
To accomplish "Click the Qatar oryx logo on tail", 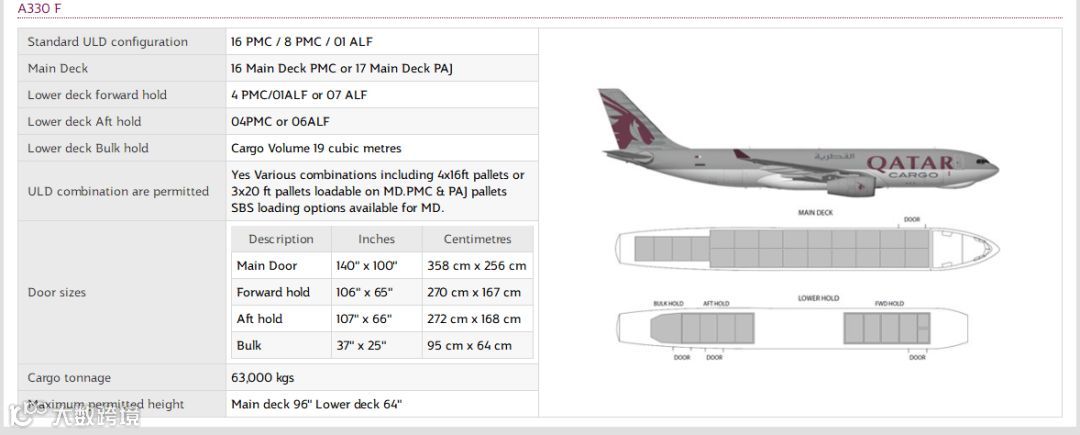I will pyautogui.click(x=624, y=122).
